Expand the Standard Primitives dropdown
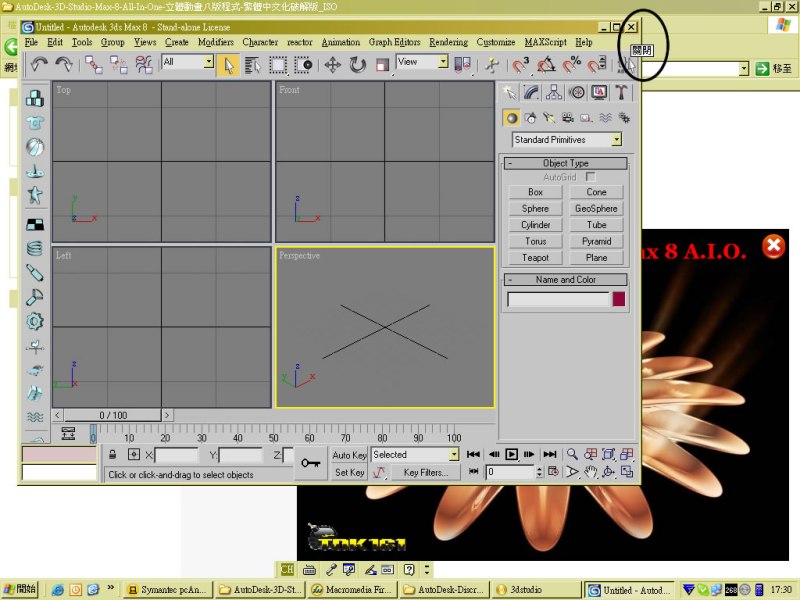The width and height of the screenshot is (800, 600). [616, 140]
